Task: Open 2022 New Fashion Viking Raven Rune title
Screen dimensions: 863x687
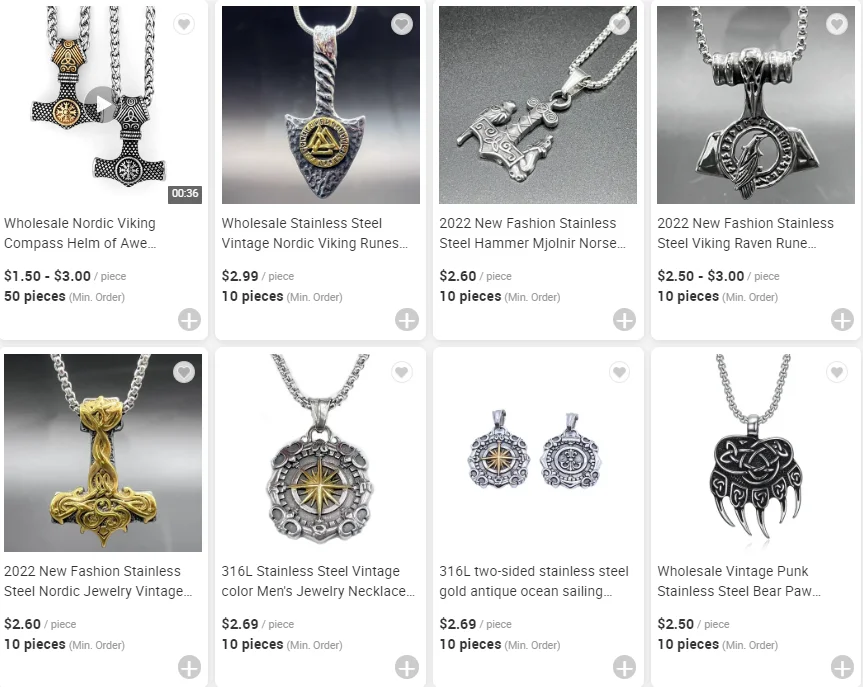Action: click(x=745, y=233)
